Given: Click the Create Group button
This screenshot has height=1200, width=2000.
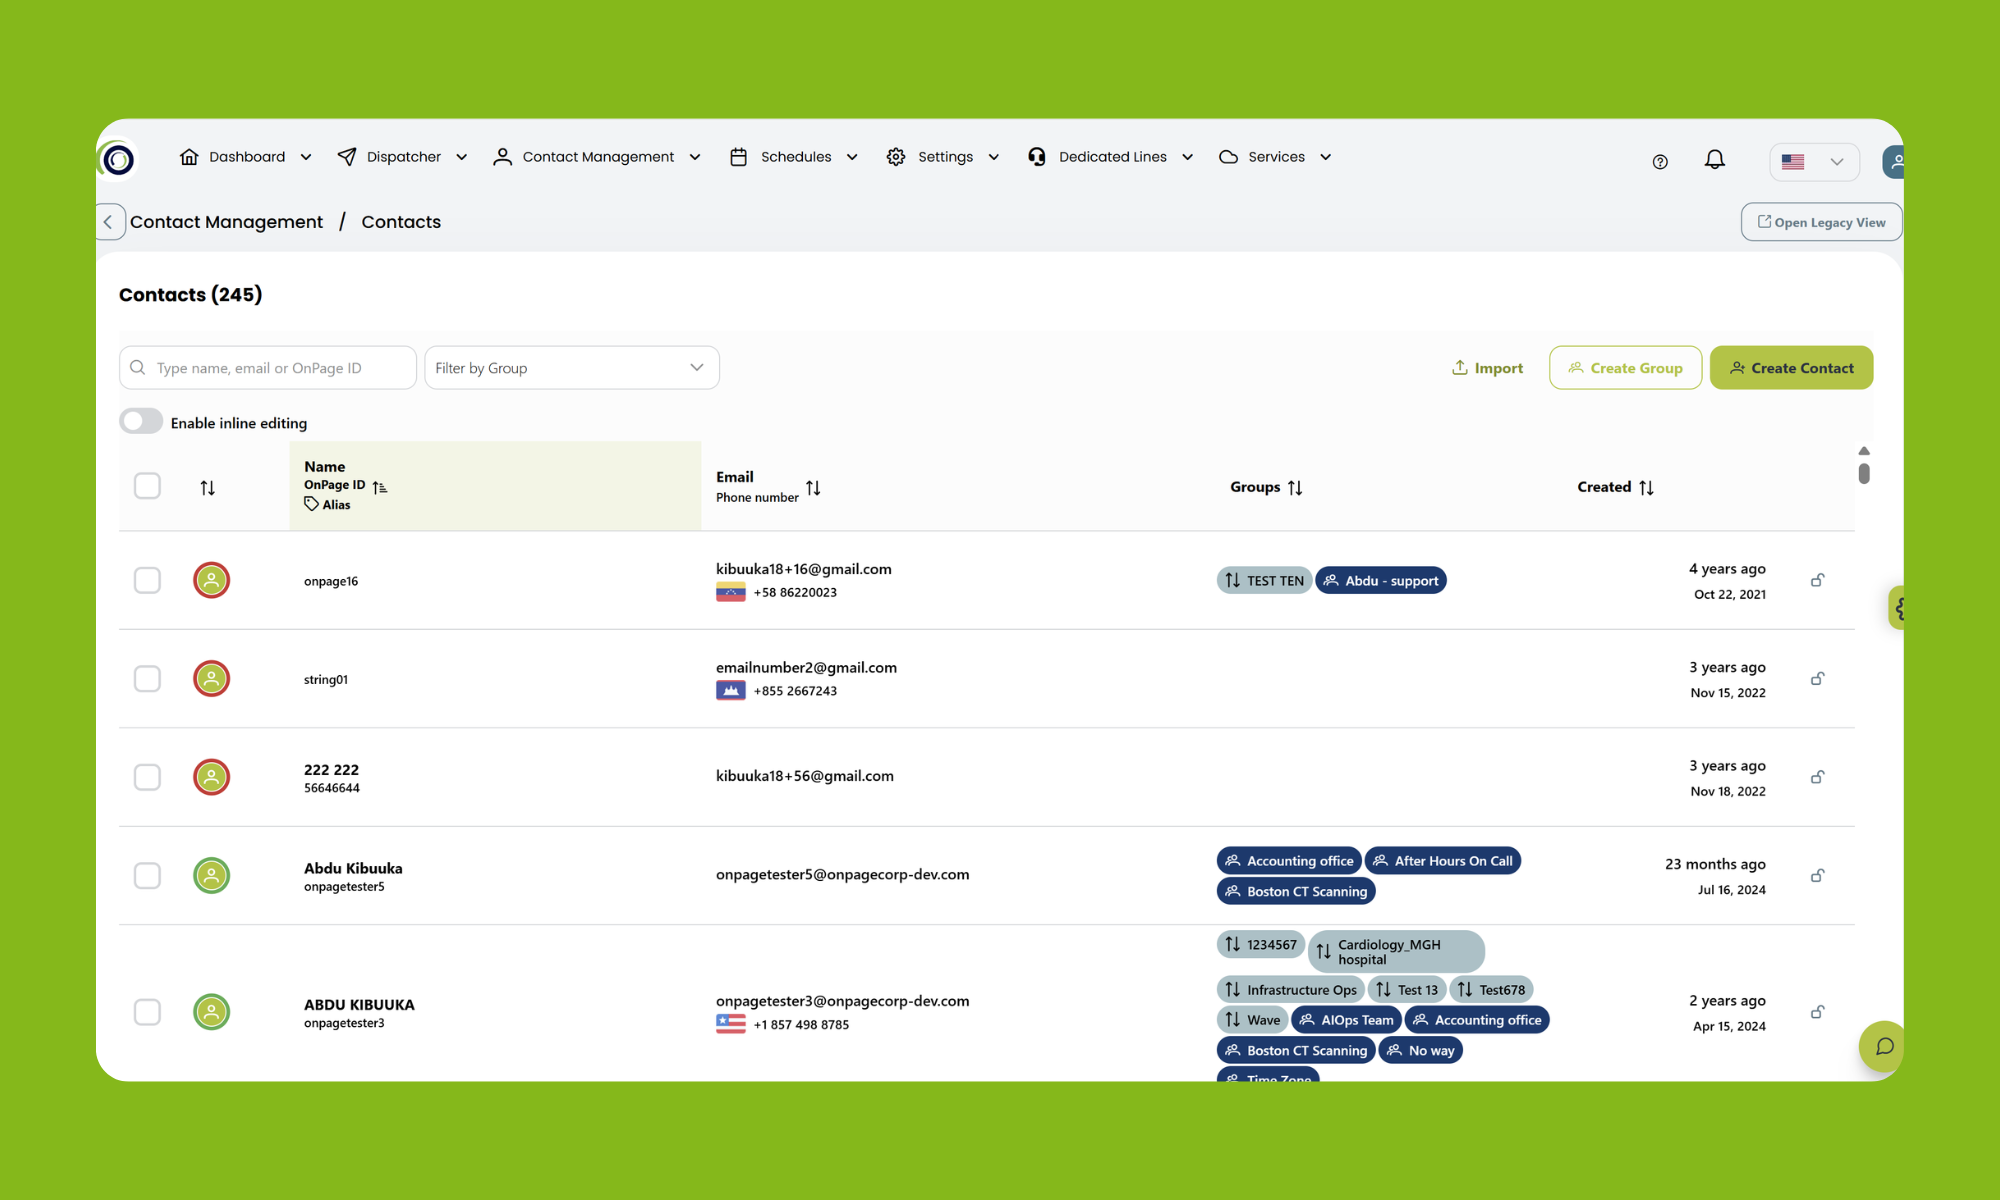Looking at the screenshot, I should tap(1625, 368).
